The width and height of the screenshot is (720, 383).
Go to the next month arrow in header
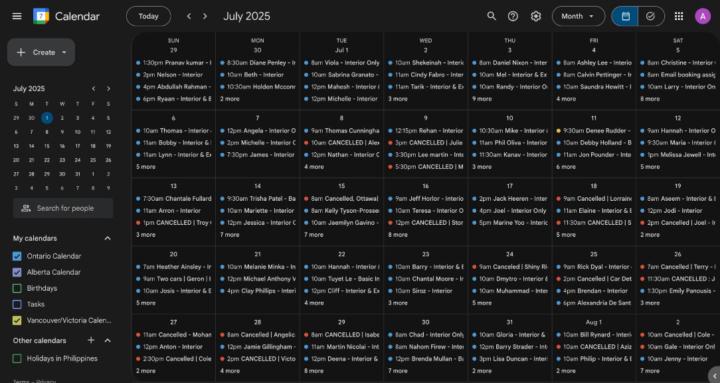pos(205,16)
